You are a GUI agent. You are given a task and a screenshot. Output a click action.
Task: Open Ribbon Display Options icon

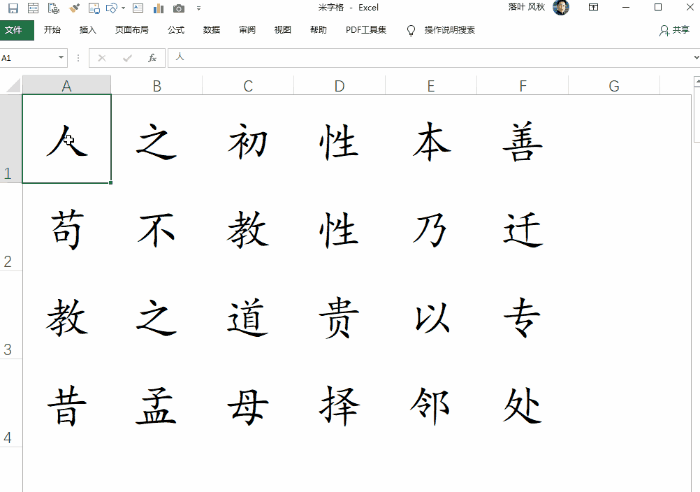593,7
